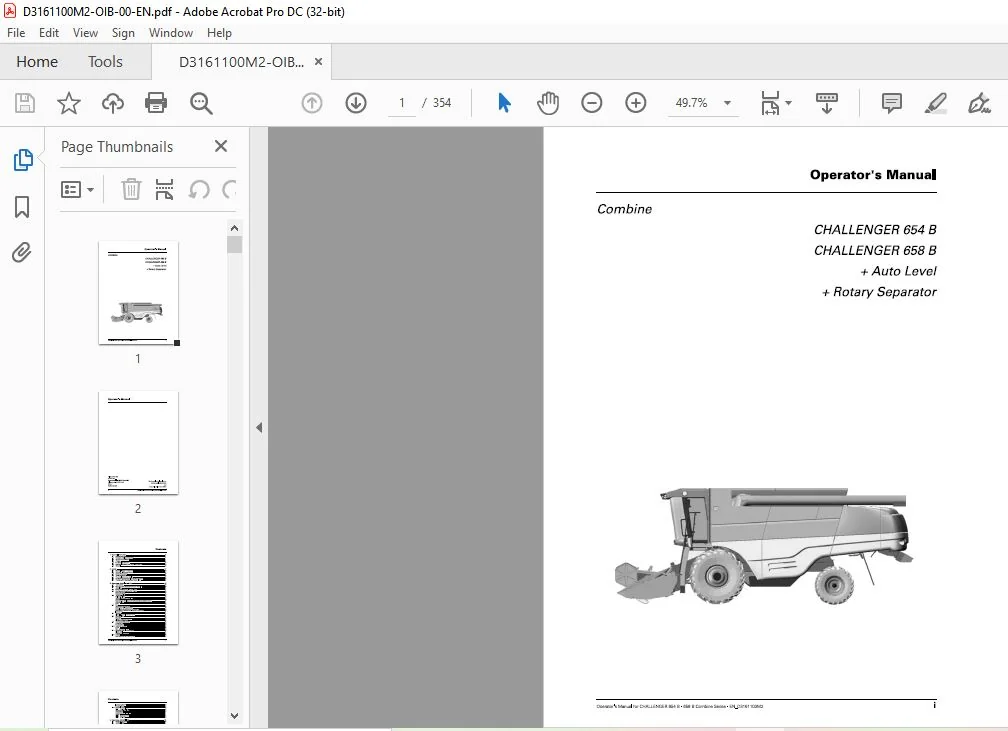Click the combine harvester illustration
The height and width of the screenshot is (731, 1008).
[764, 545]
